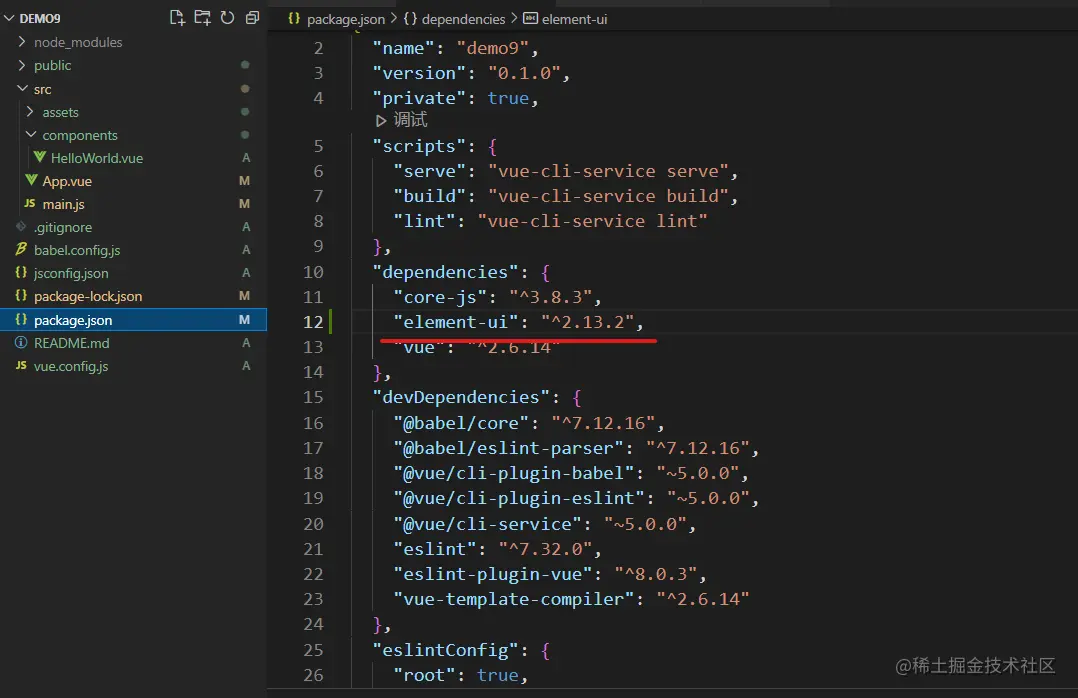Click the "eslintConfig" key
The height and width of the screenshot is (698, 1078).
click(445, 650)
